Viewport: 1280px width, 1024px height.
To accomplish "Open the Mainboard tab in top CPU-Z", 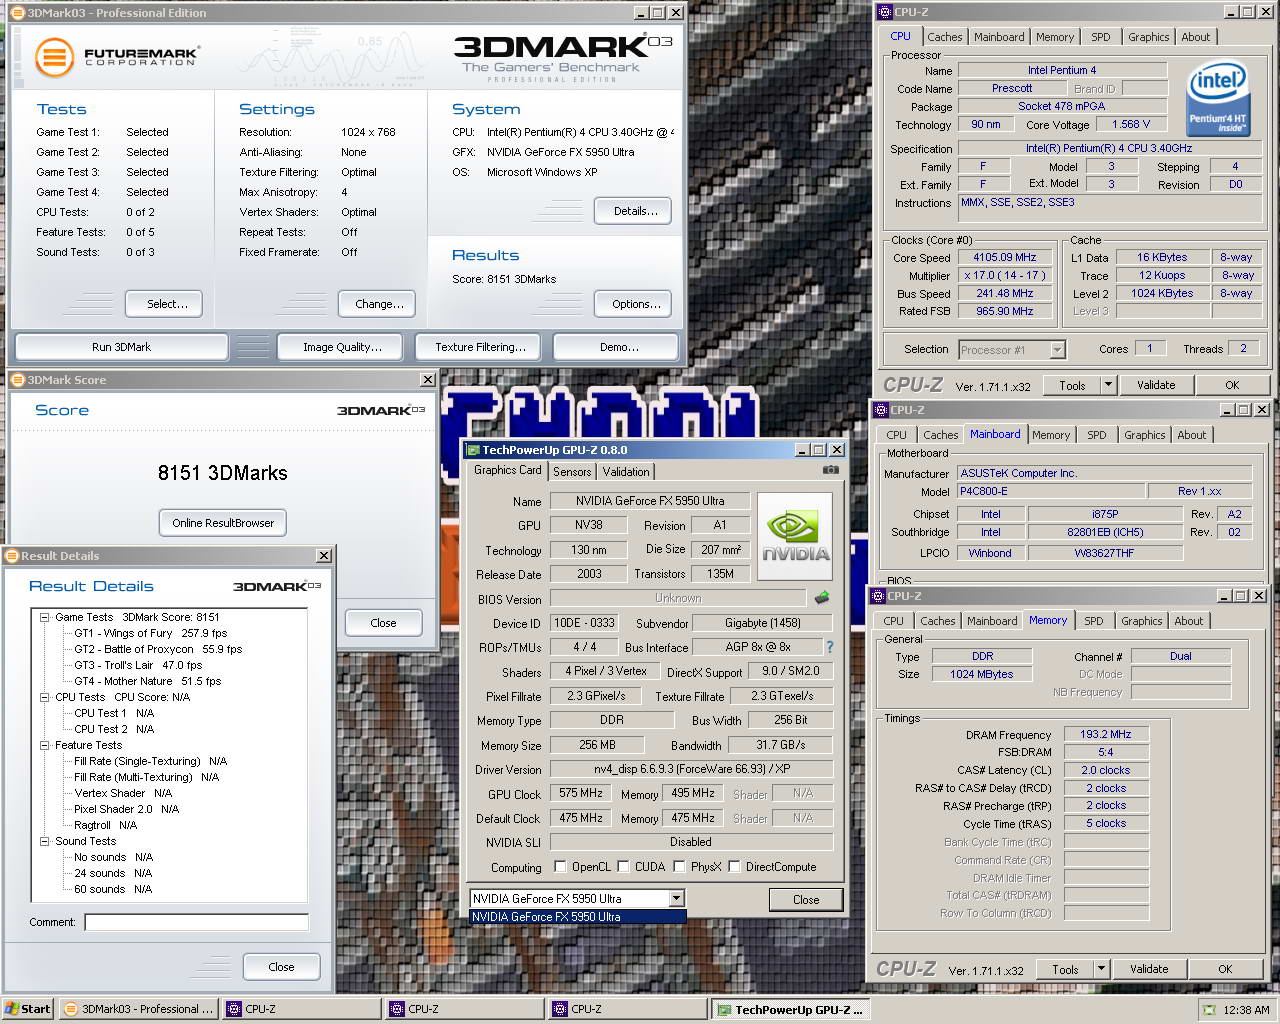I will click(999, 37).
